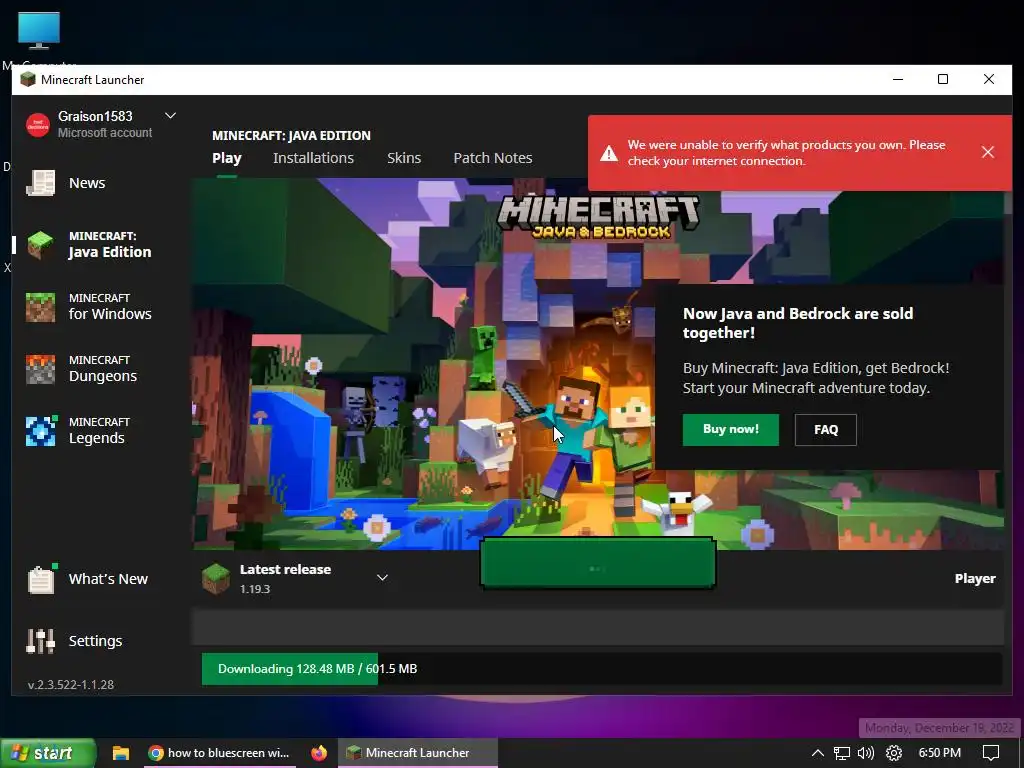Switch to the Installations tab
This screenshot has width=1024, height=768.
click(x=313, y=158)
